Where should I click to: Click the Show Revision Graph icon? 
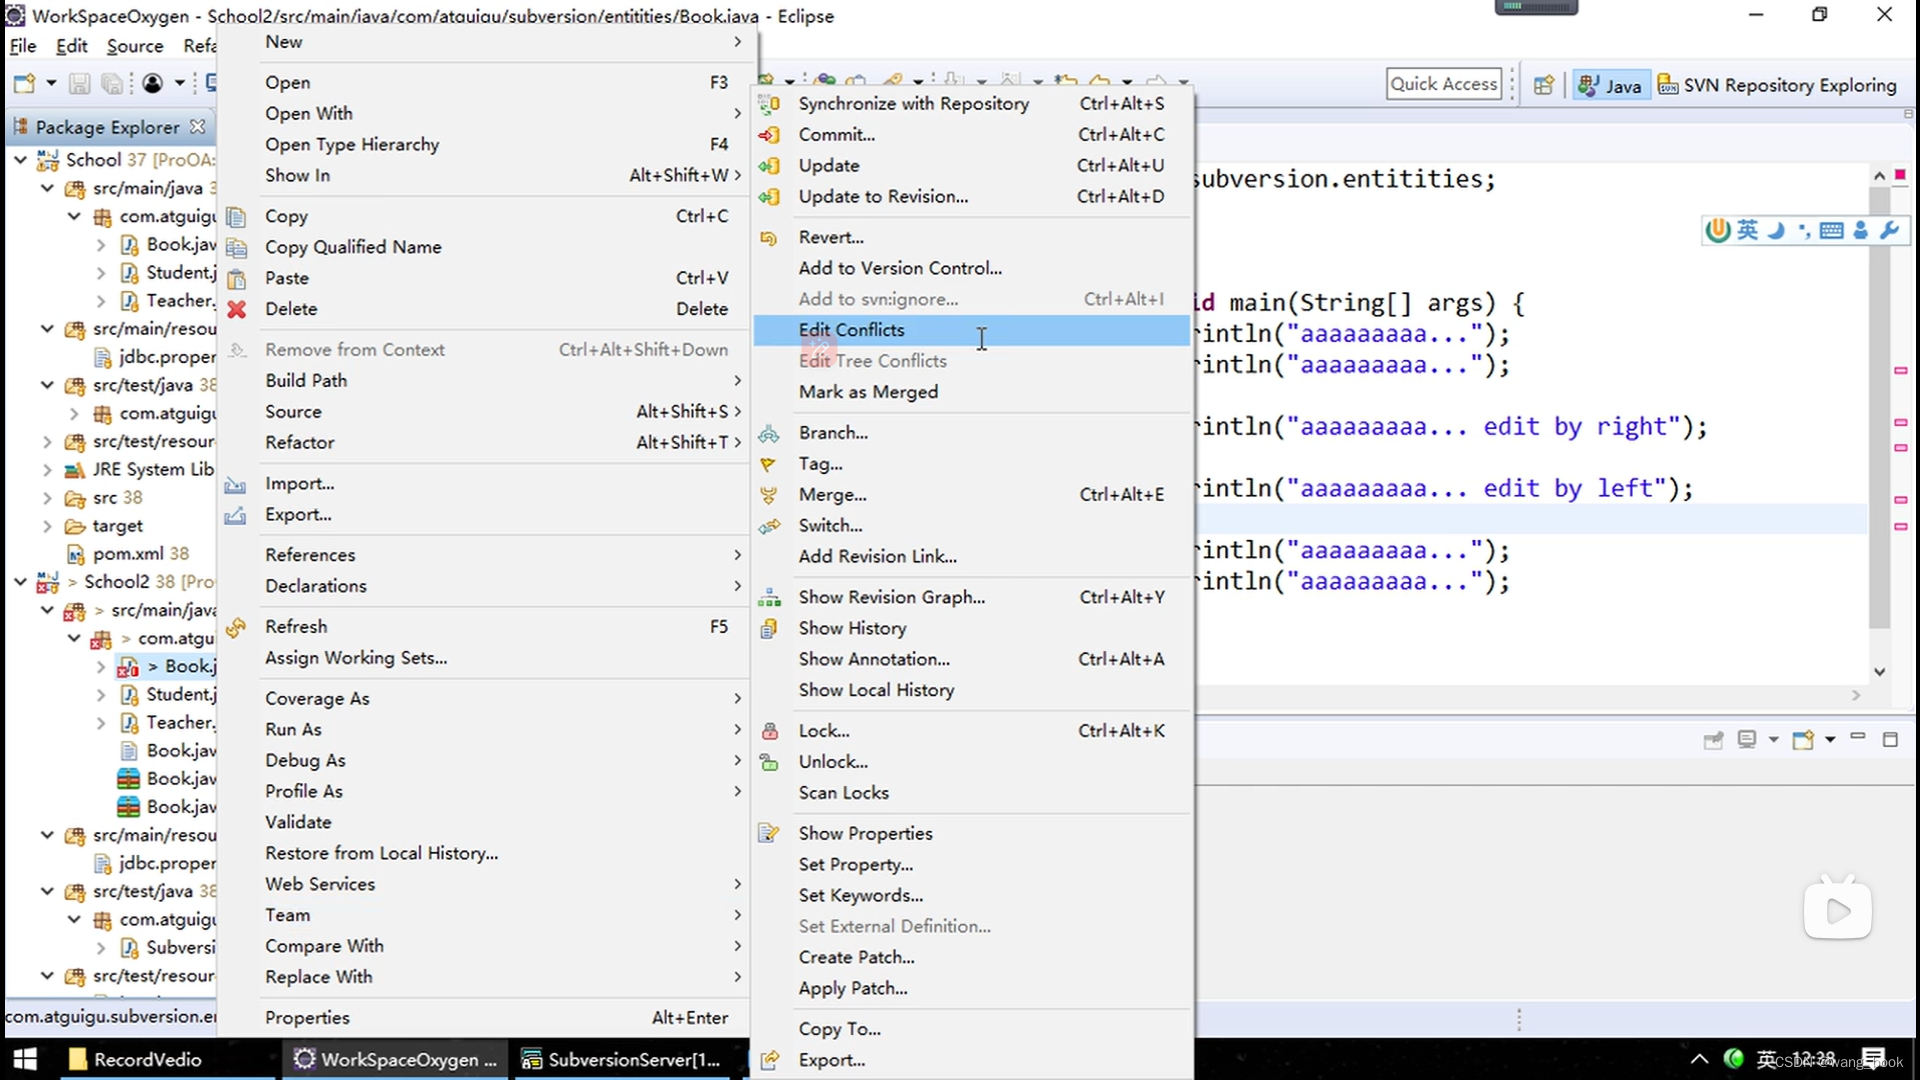coord(769,597)
